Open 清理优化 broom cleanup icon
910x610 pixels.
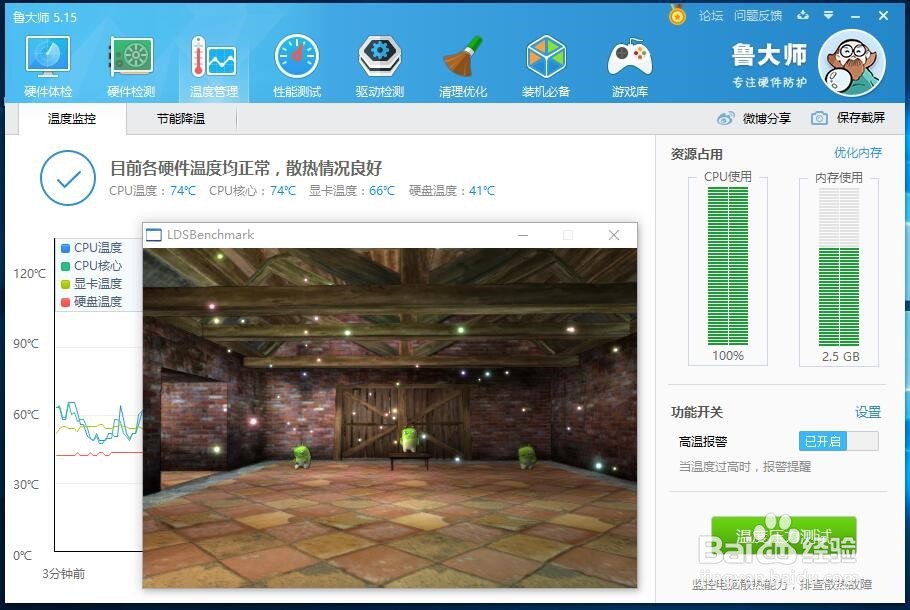click(463, 65)
